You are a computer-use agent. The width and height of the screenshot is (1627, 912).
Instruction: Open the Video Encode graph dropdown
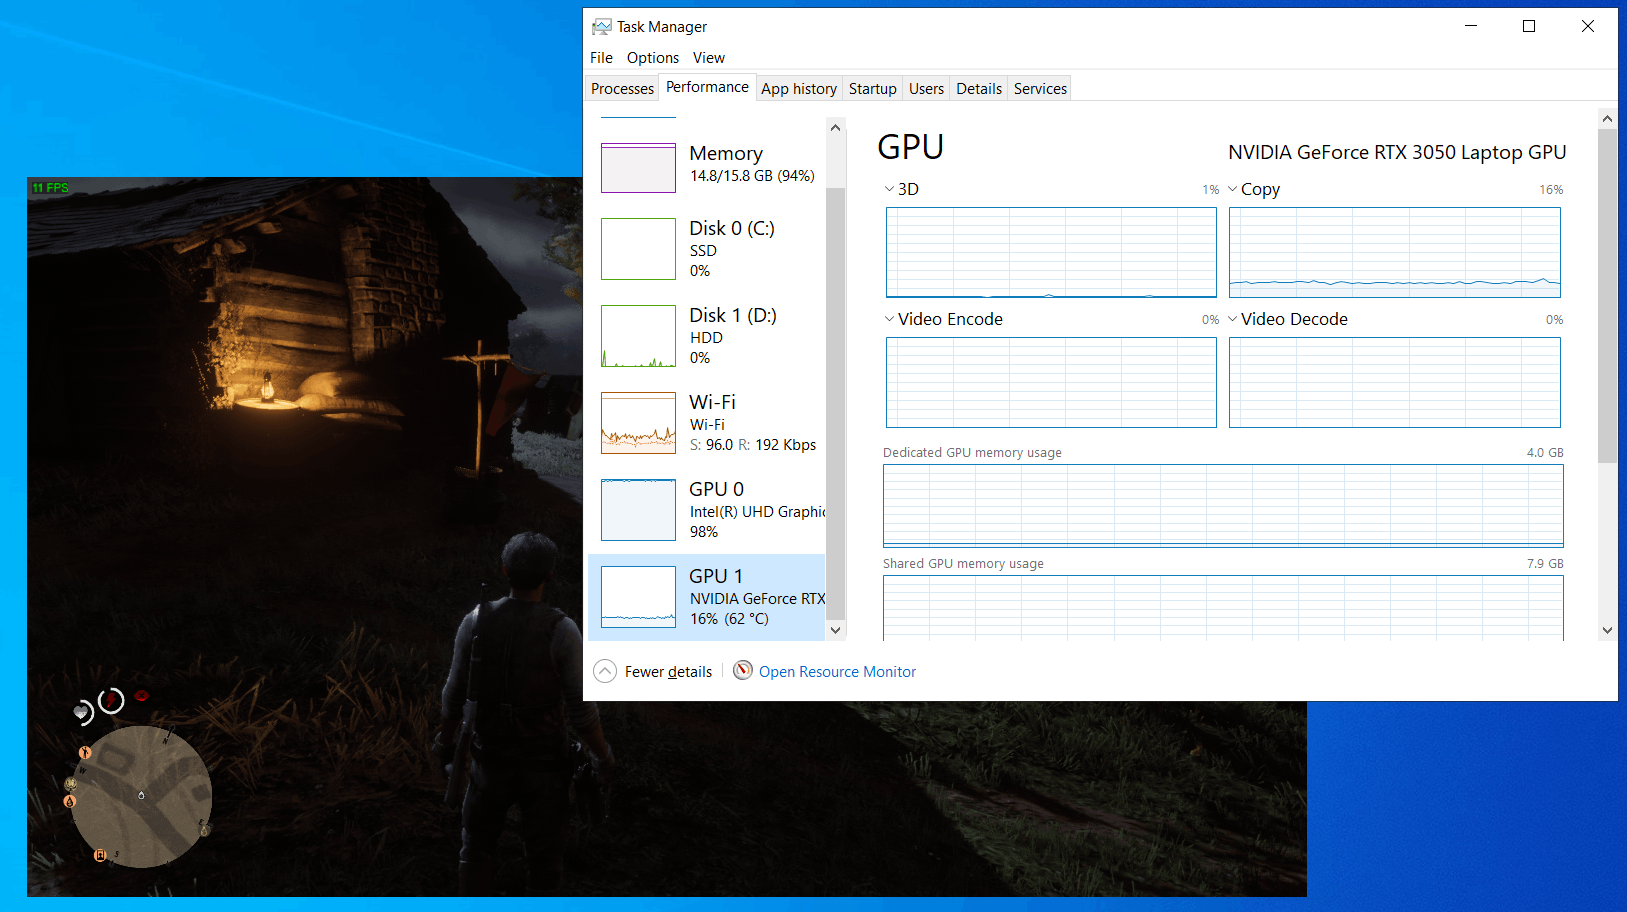pyautogui.click(x=889, y=319)
